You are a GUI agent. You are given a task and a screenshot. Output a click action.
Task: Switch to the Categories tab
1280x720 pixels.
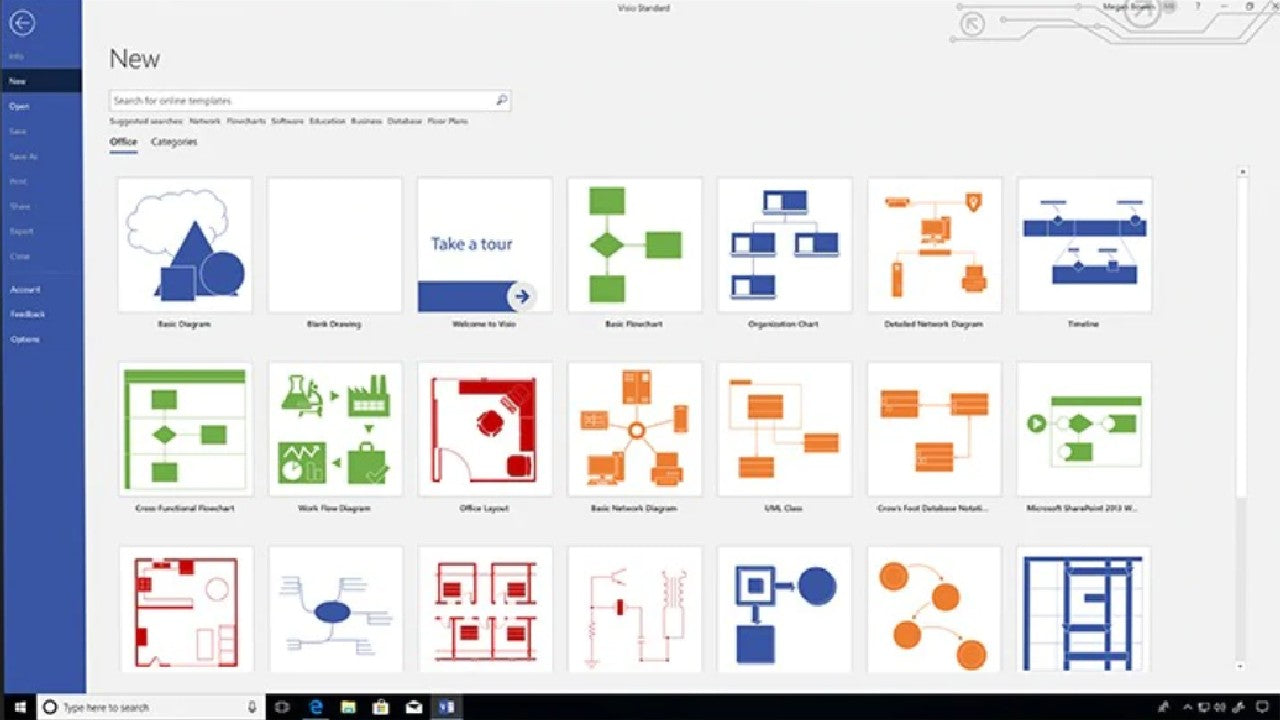pyautogui.click(x=174, y=142)
